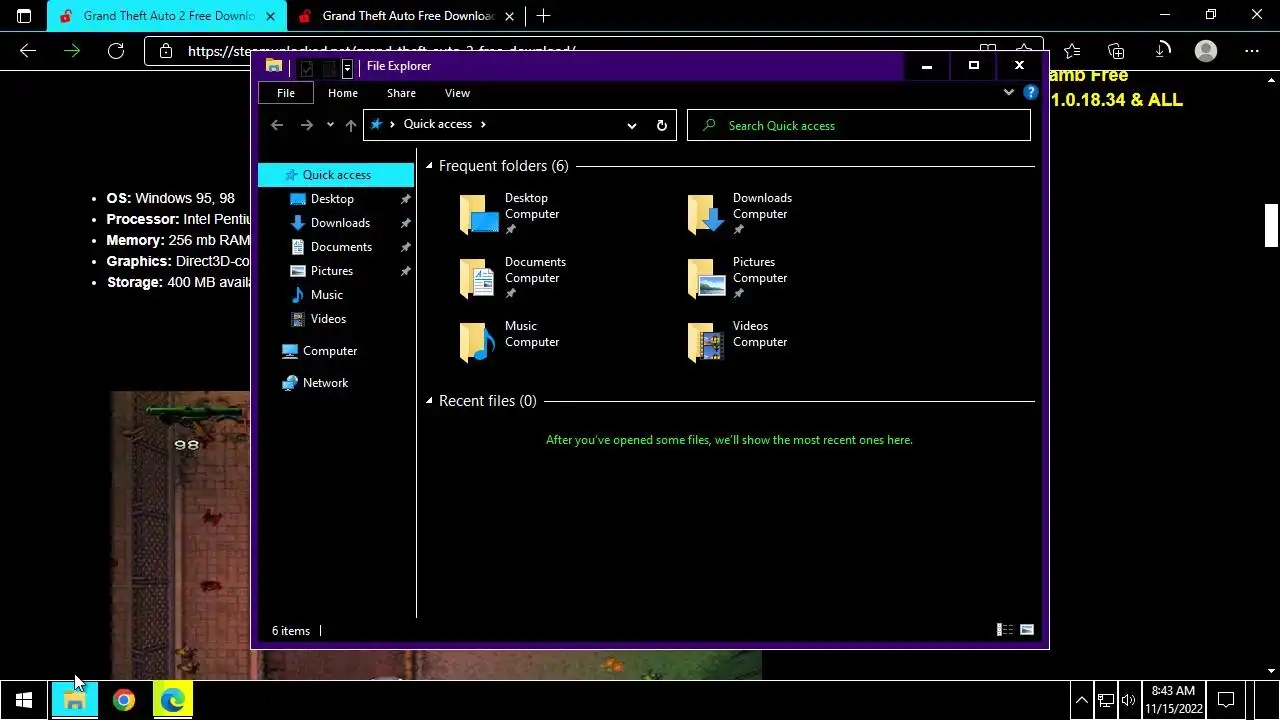1280x720 pixels.
Task: Select Desktop in the navigation pane
Action: click(x=332, y=199)
